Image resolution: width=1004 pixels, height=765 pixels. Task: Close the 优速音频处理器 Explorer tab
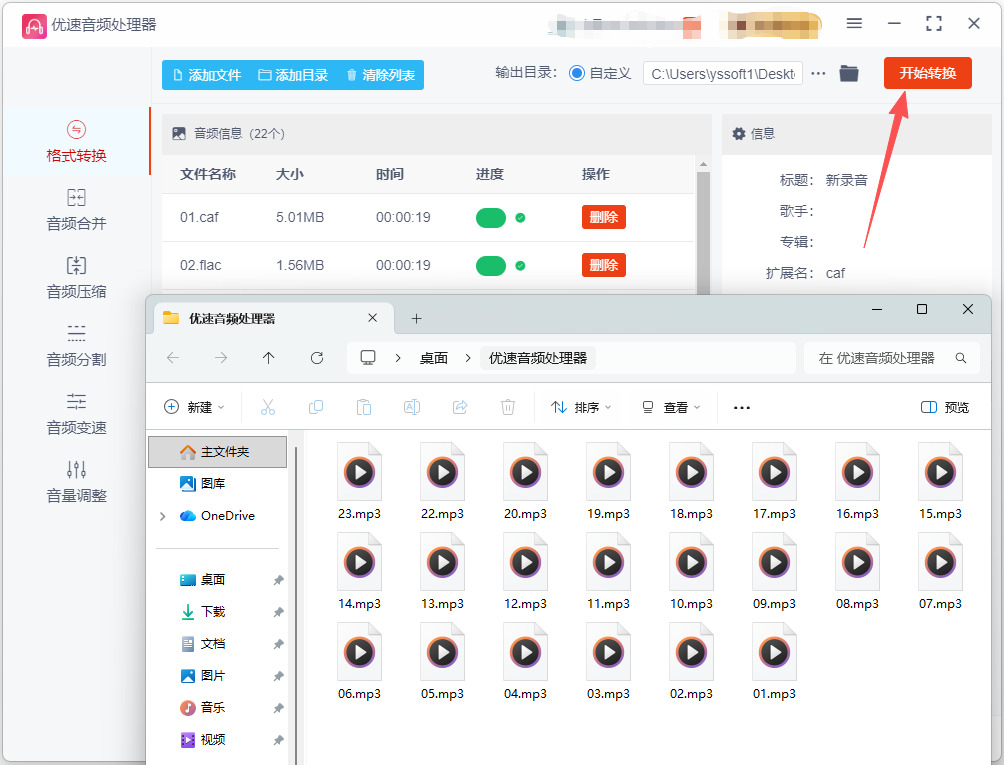373,318
